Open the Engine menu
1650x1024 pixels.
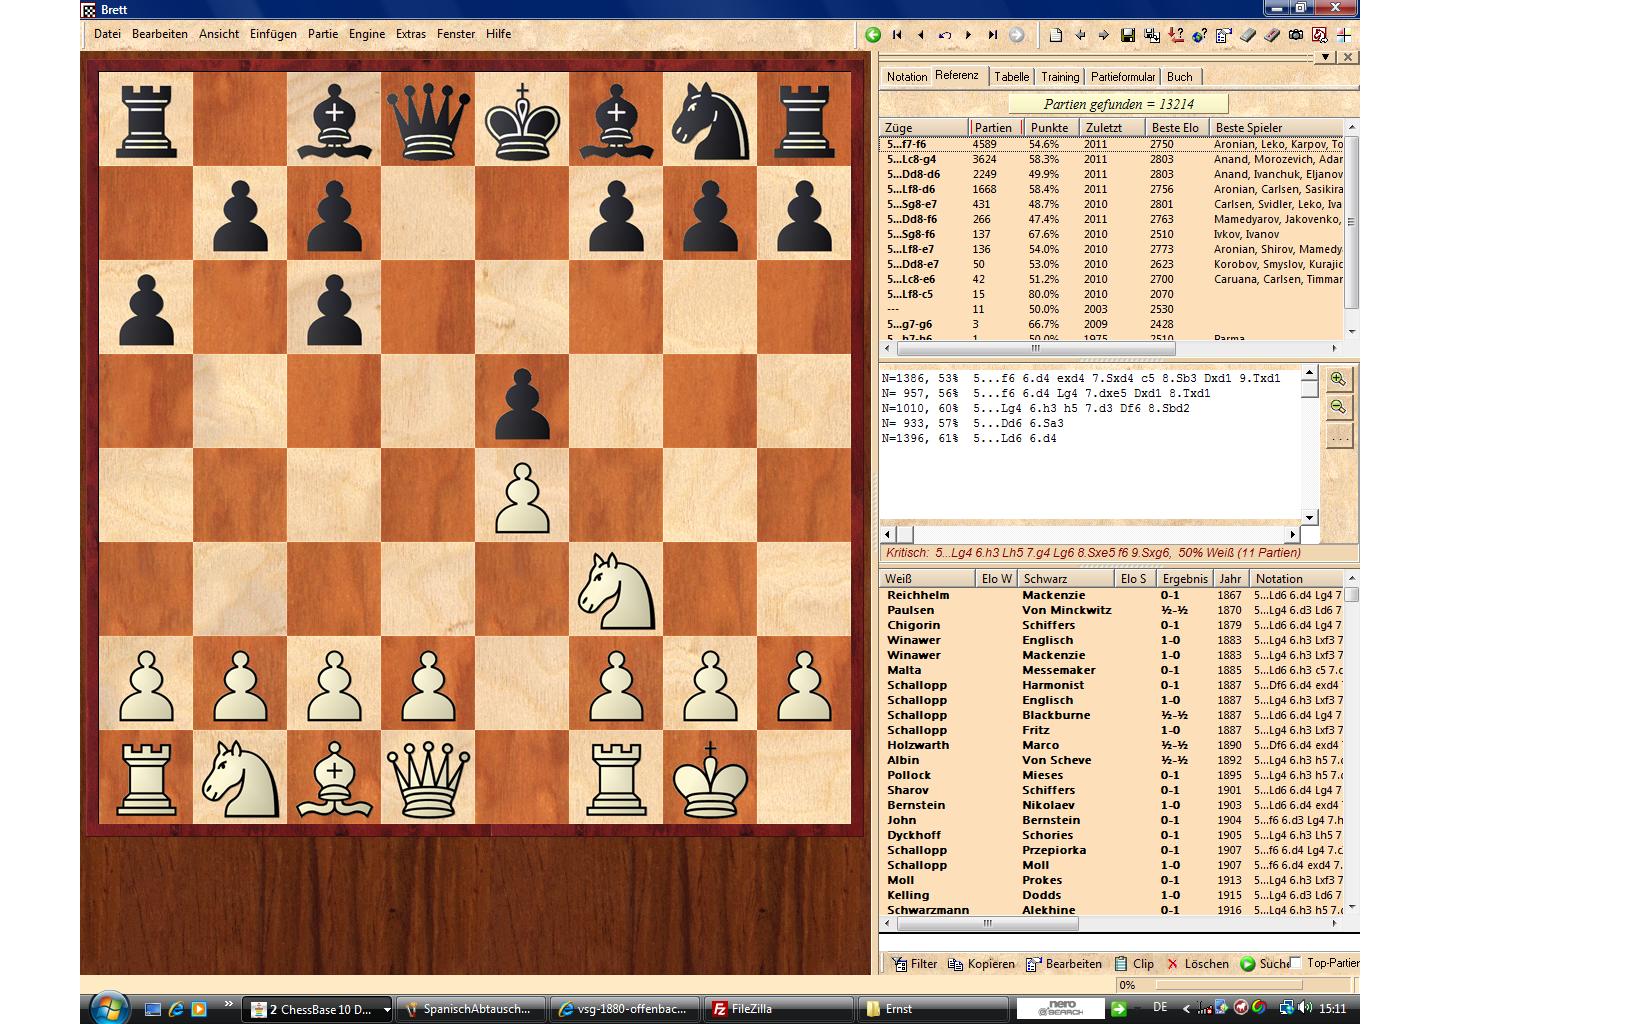point(366,34)
